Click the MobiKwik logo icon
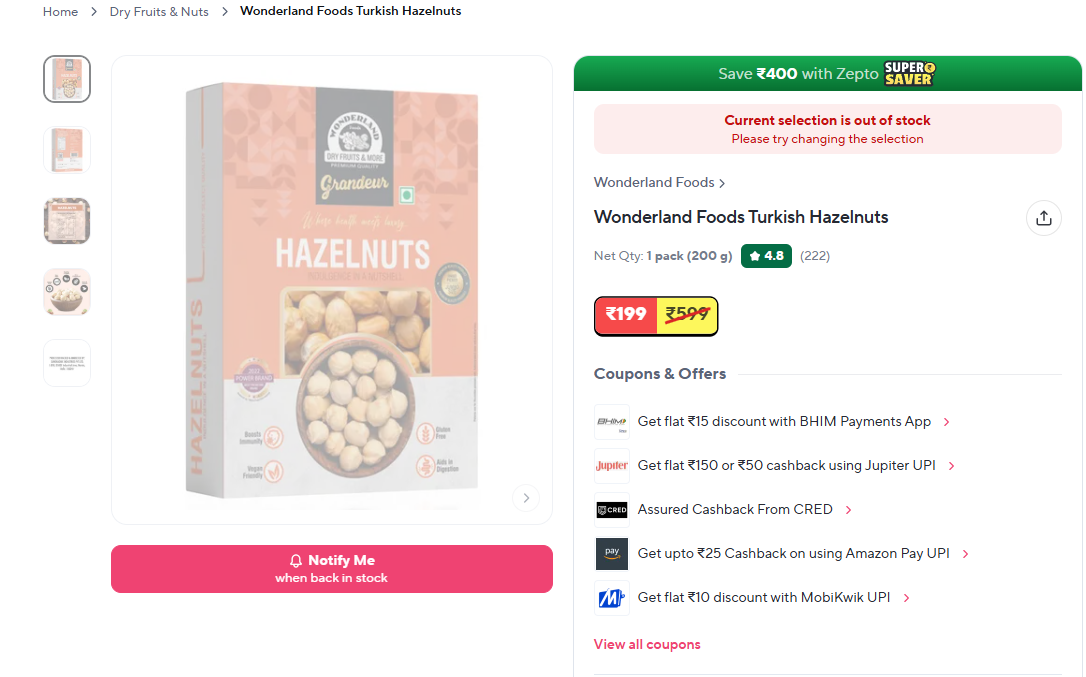This screenshot has width=1086, height=677. [611, 598]
